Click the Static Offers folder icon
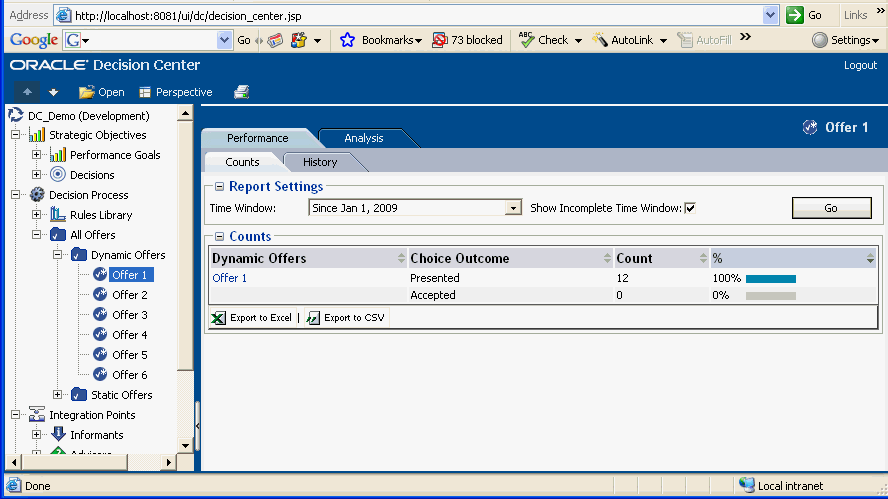This screenshot has height=499, width=888. 79,395
